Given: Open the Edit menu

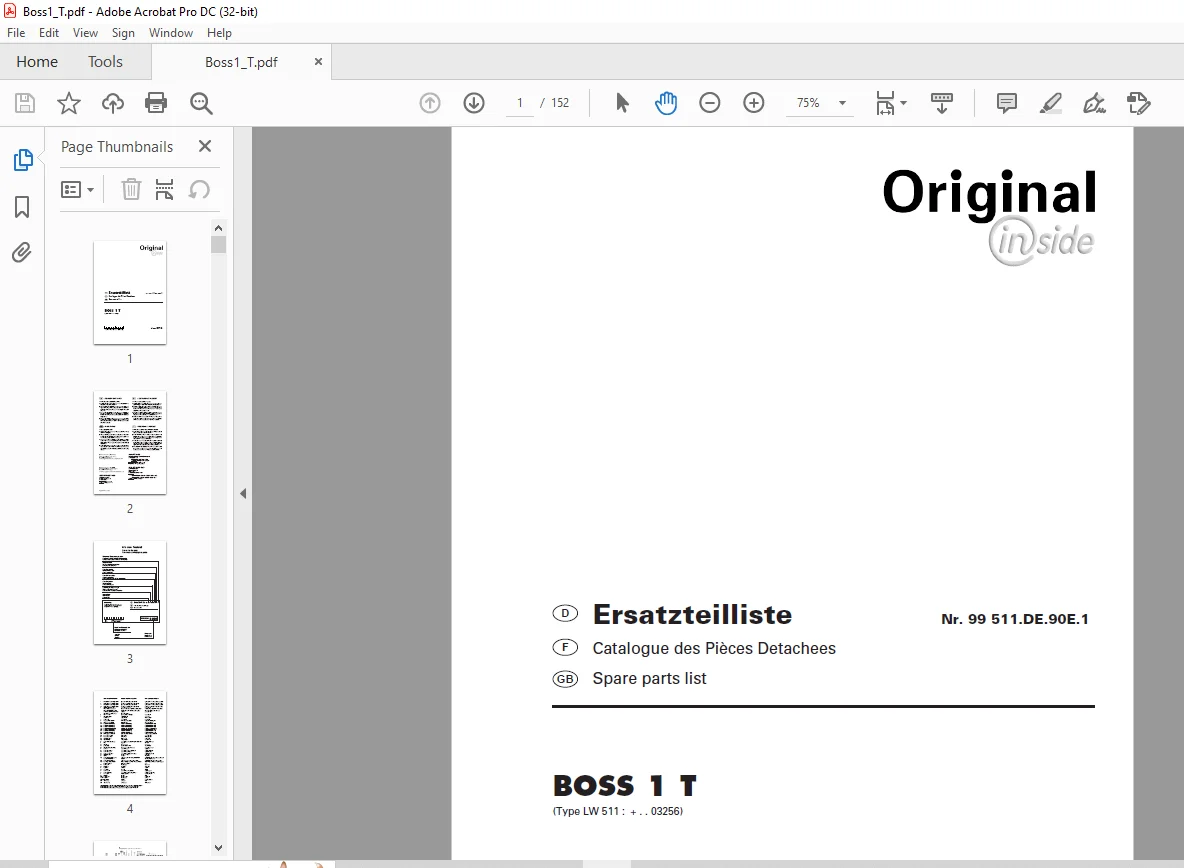Looking at the screenshot, I should click(x=49, y=32).
